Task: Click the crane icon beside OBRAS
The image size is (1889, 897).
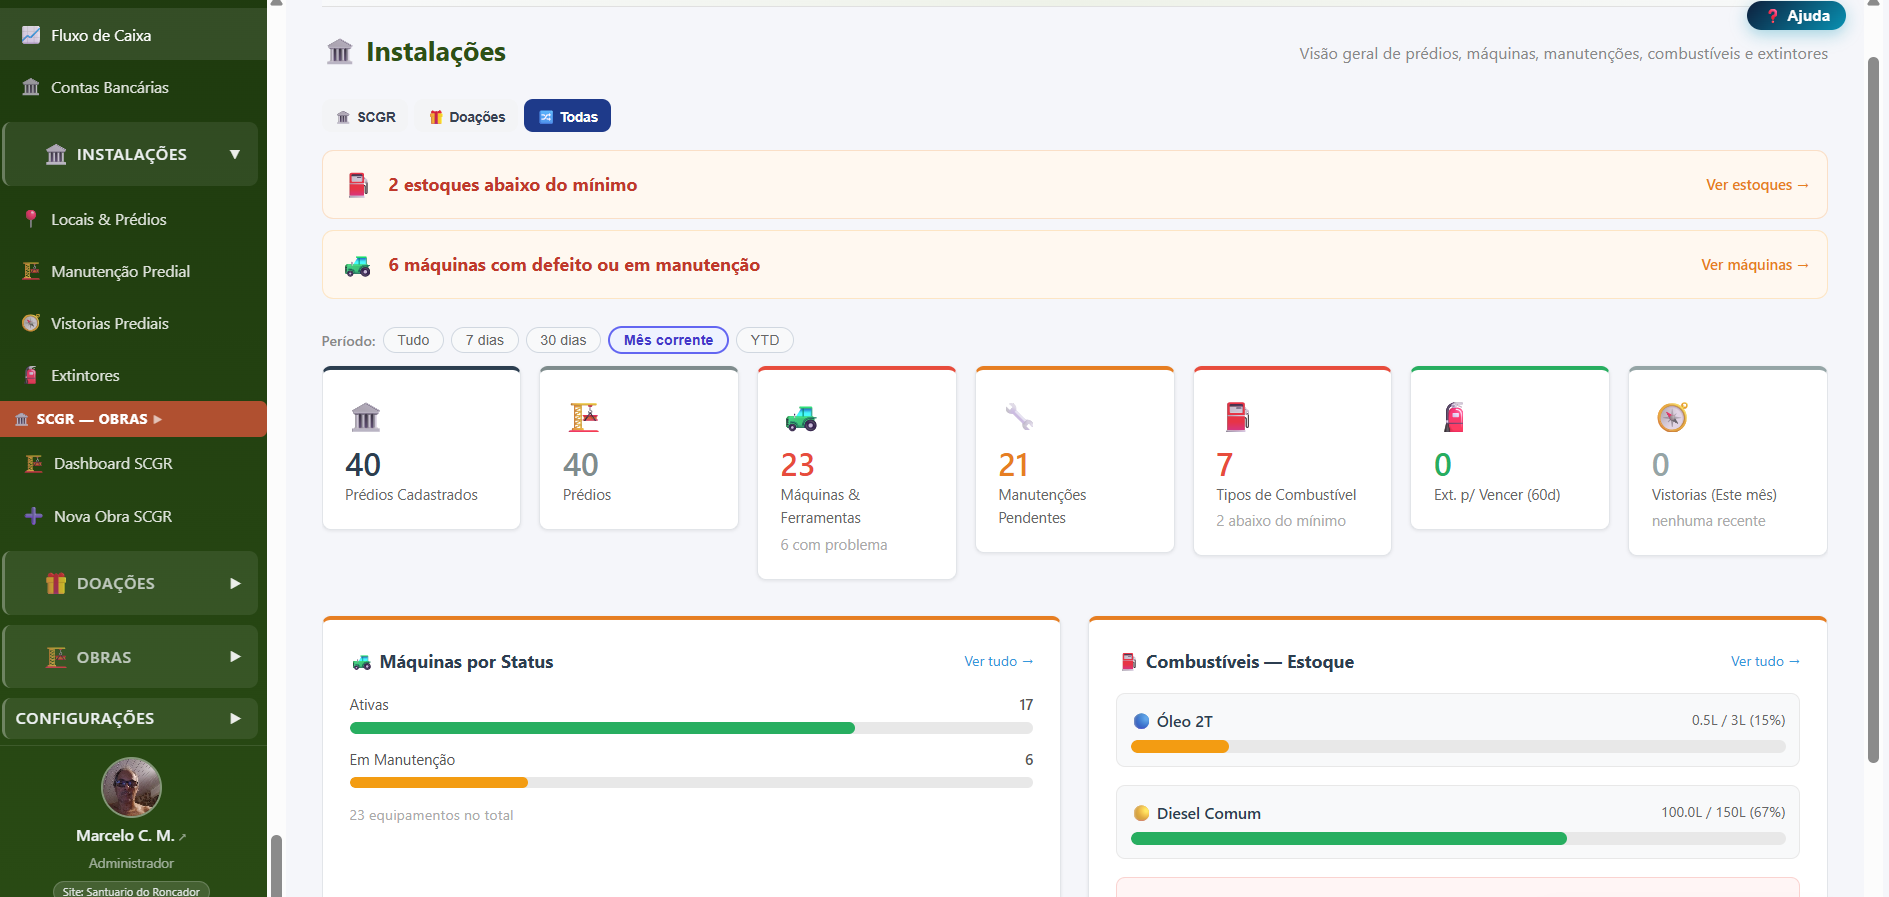Action: [x=56, y=657]
